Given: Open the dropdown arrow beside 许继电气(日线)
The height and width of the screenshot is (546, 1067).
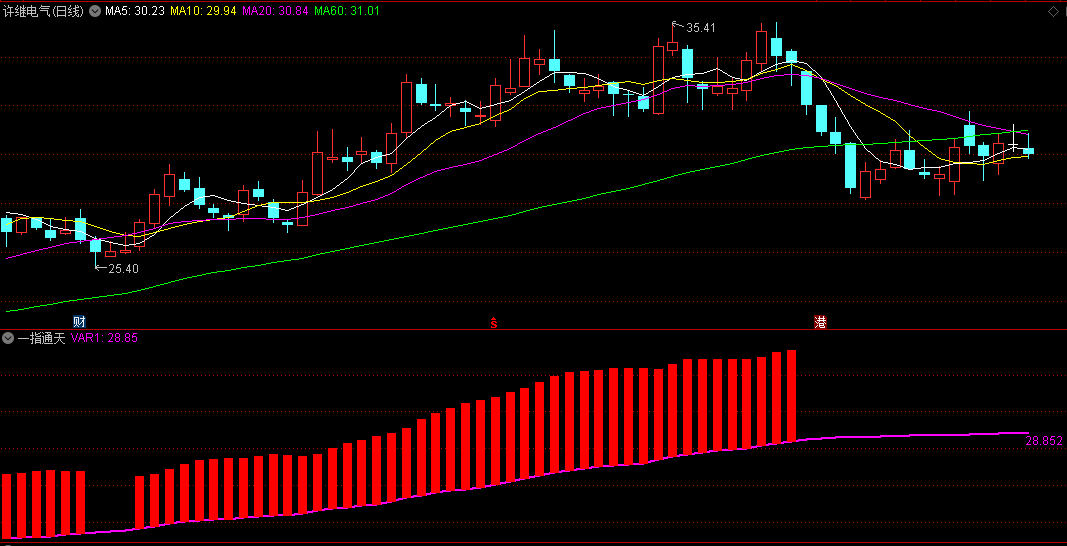Looking at the screenshot, I should (93, 11).
